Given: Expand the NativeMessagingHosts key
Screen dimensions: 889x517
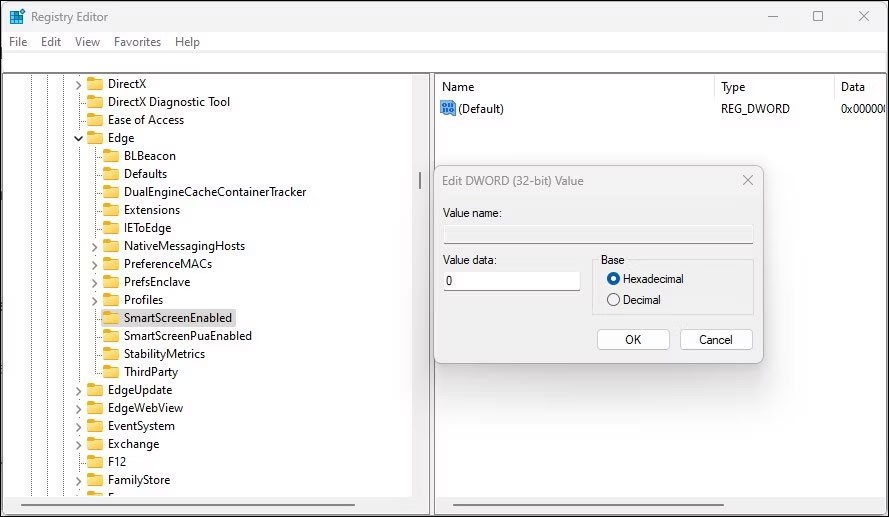Looking at the screenshot, I should click(x=95, y=246).
